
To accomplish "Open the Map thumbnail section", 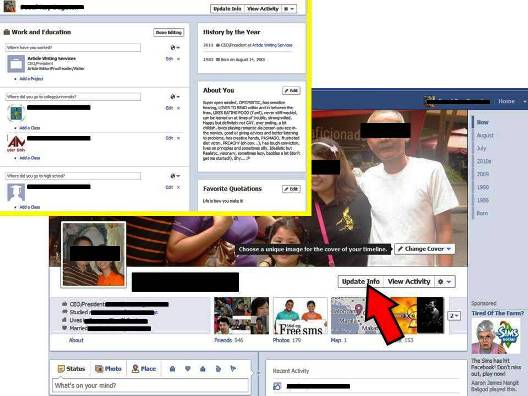I will 349,316.
